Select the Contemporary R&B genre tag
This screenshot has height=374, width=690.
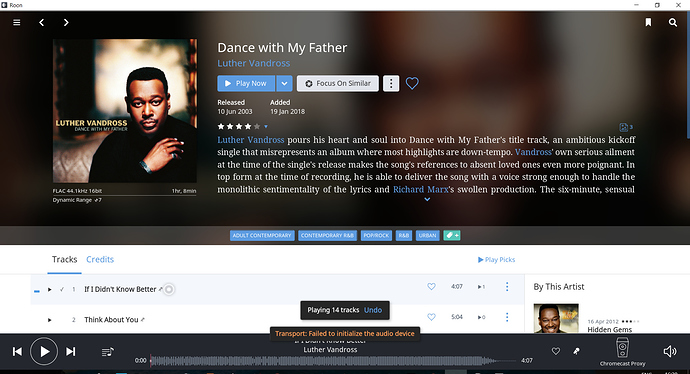(327, 235)
